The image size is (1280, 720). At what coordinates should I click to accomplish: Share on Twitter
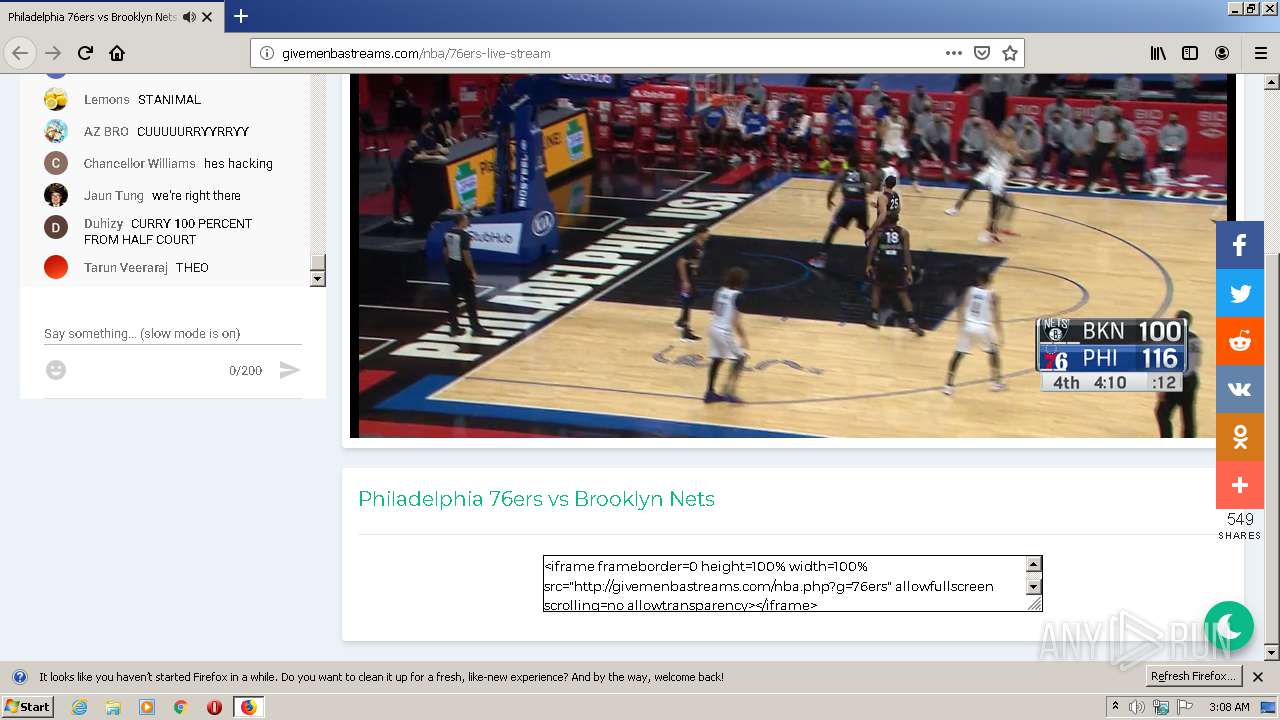point(1240,293)
